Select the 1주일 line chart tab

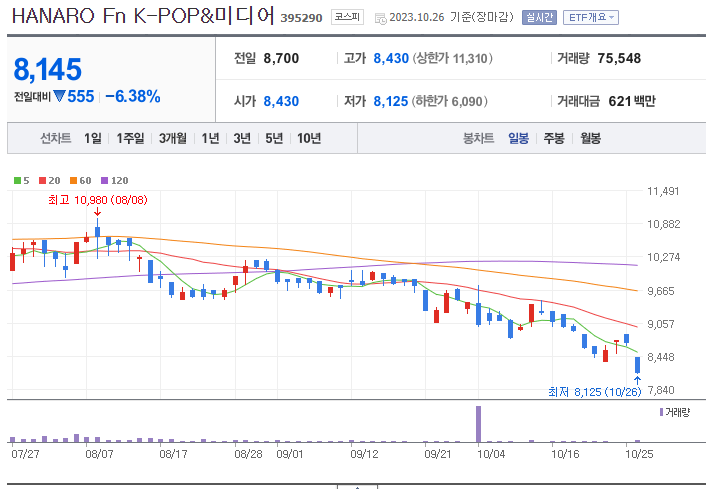pos(130,138)
